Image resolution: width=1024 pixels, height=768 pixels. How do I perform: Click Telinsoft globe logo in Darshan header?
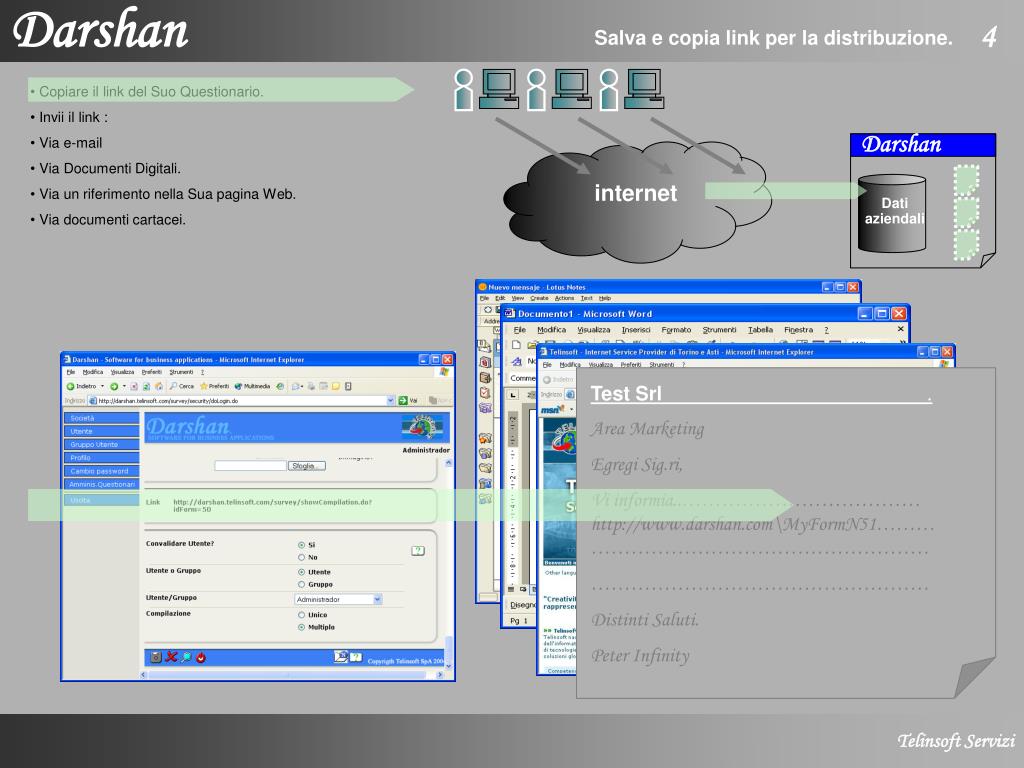tap(424, 426)
